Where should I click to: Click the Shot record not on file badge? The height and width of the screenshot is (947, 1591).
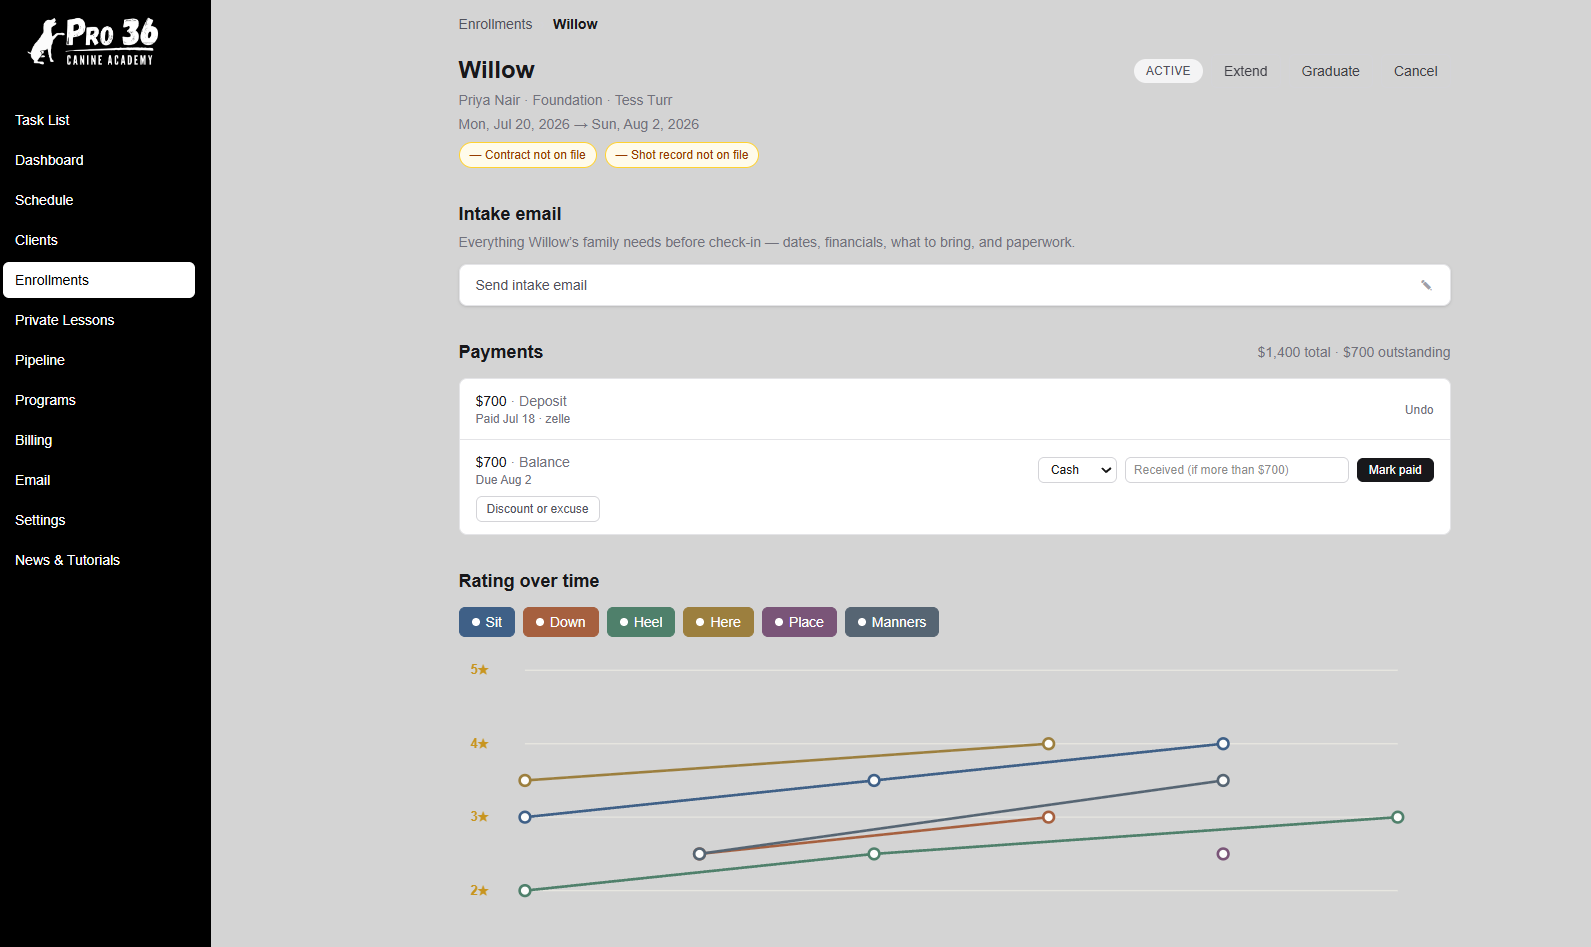click(x=681, y=155)
